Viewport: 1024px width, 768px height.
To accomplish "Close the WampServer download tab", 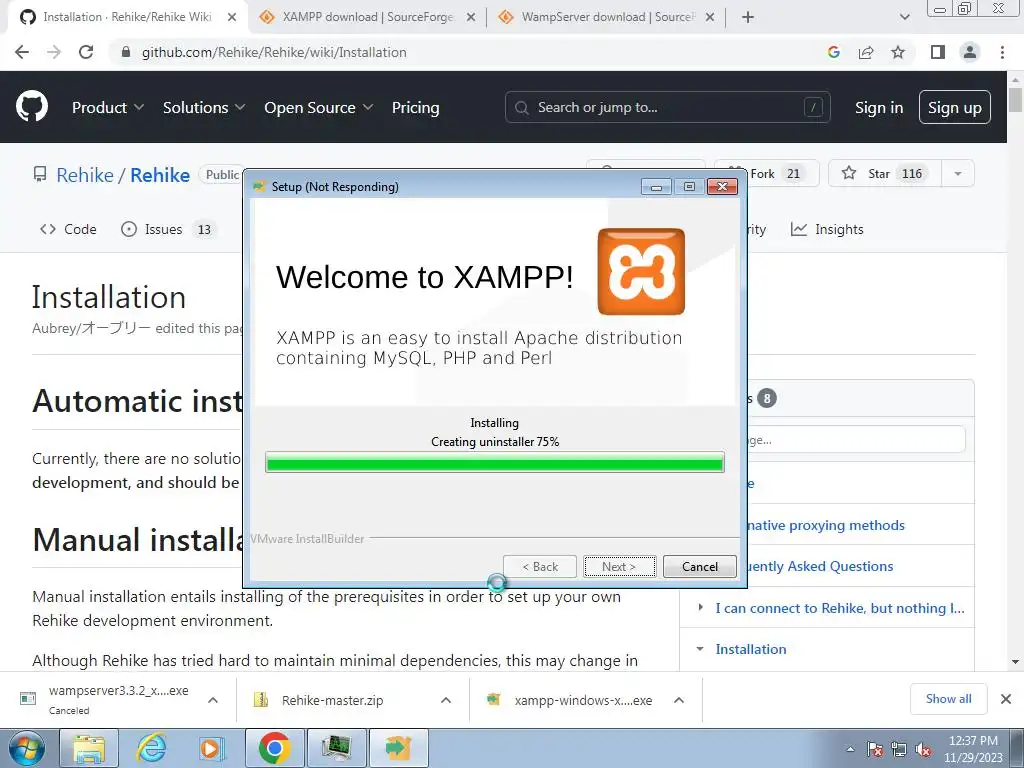I will coord(710,17).
